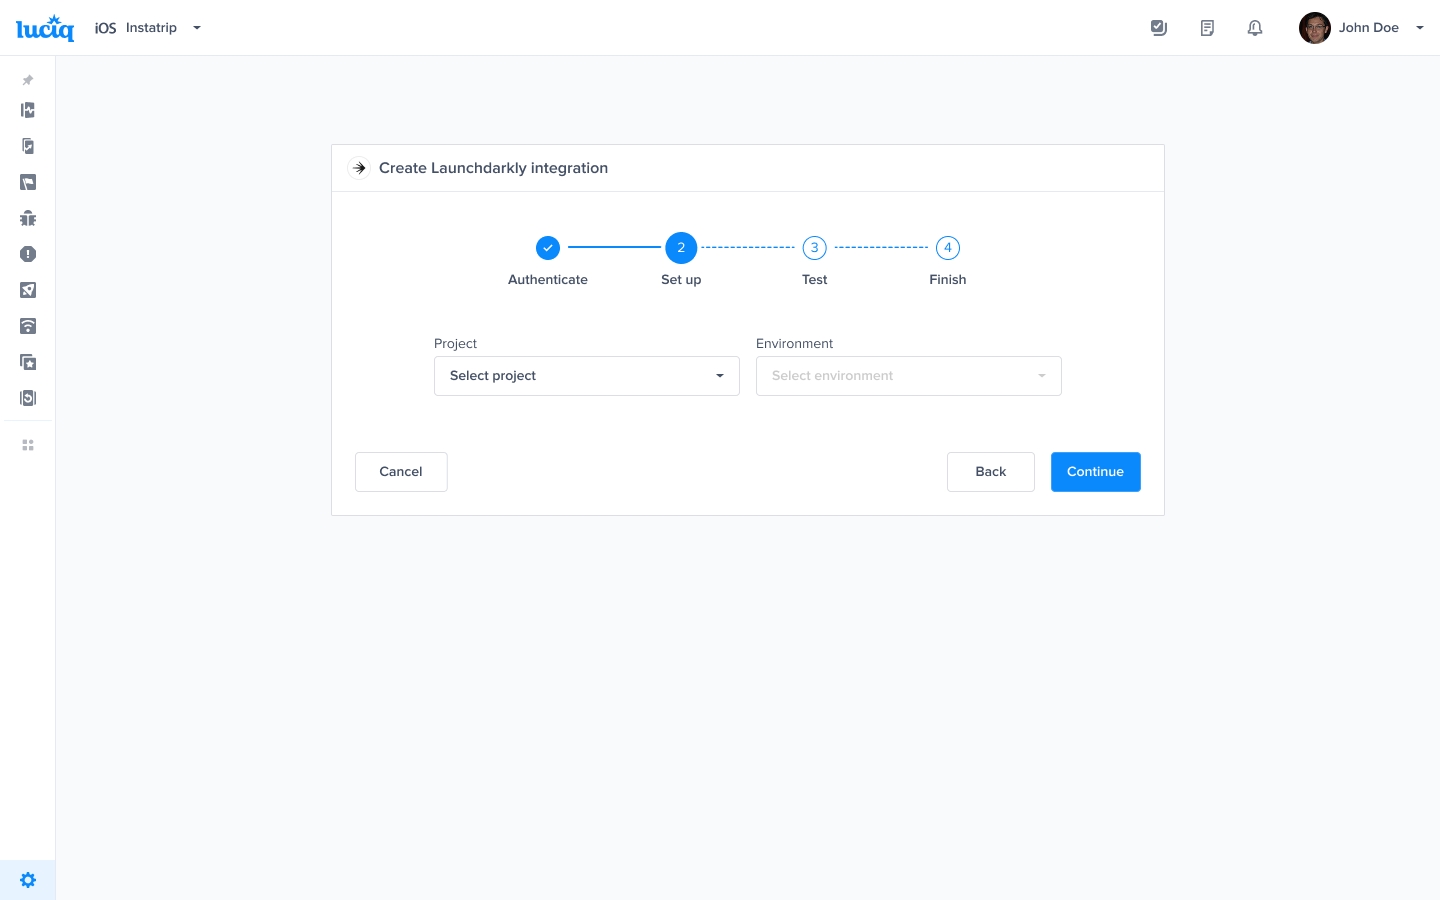Image resolution: width=1440 pixels, height=900 pixels.
Task: Click the grid dots icon in sidebar
Action: pyautogui.click(x=28, y=445)
